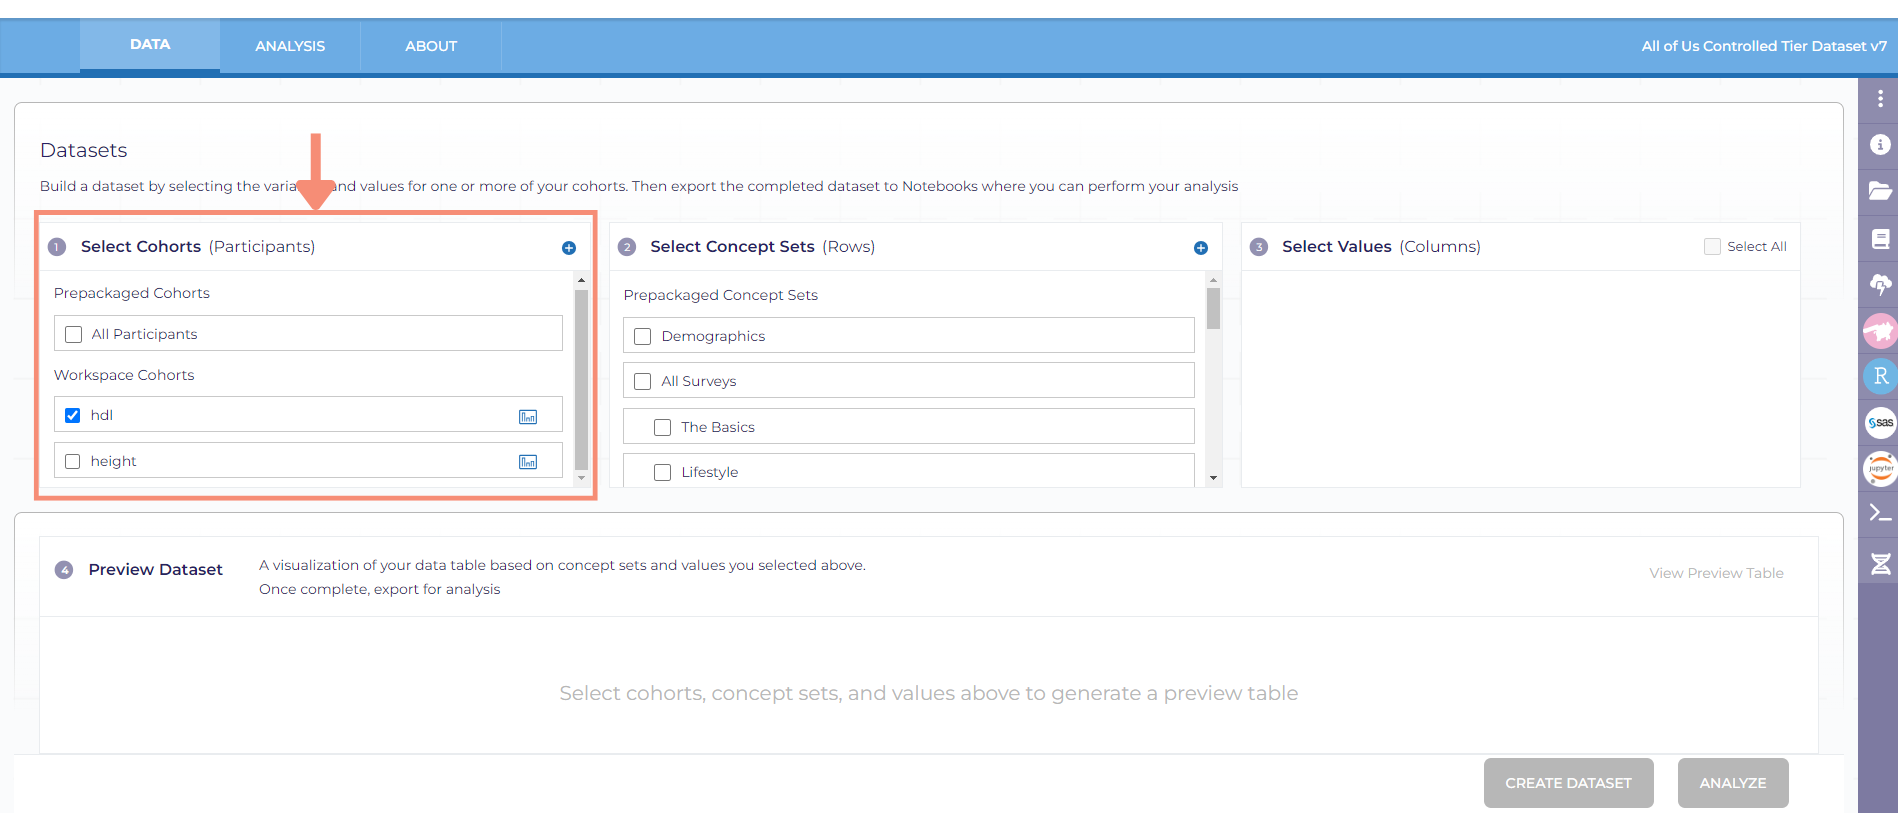1898x813 pixels.
Task: Open the chart icon for height cohort
Action: 528,462
